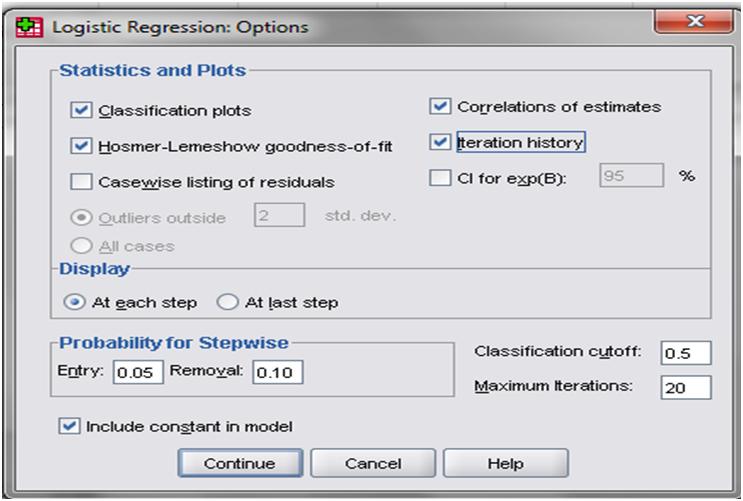The height and width of the screenshot is (501, 743).
Task: Select the Outliers outside radio button
Action: 81,218
